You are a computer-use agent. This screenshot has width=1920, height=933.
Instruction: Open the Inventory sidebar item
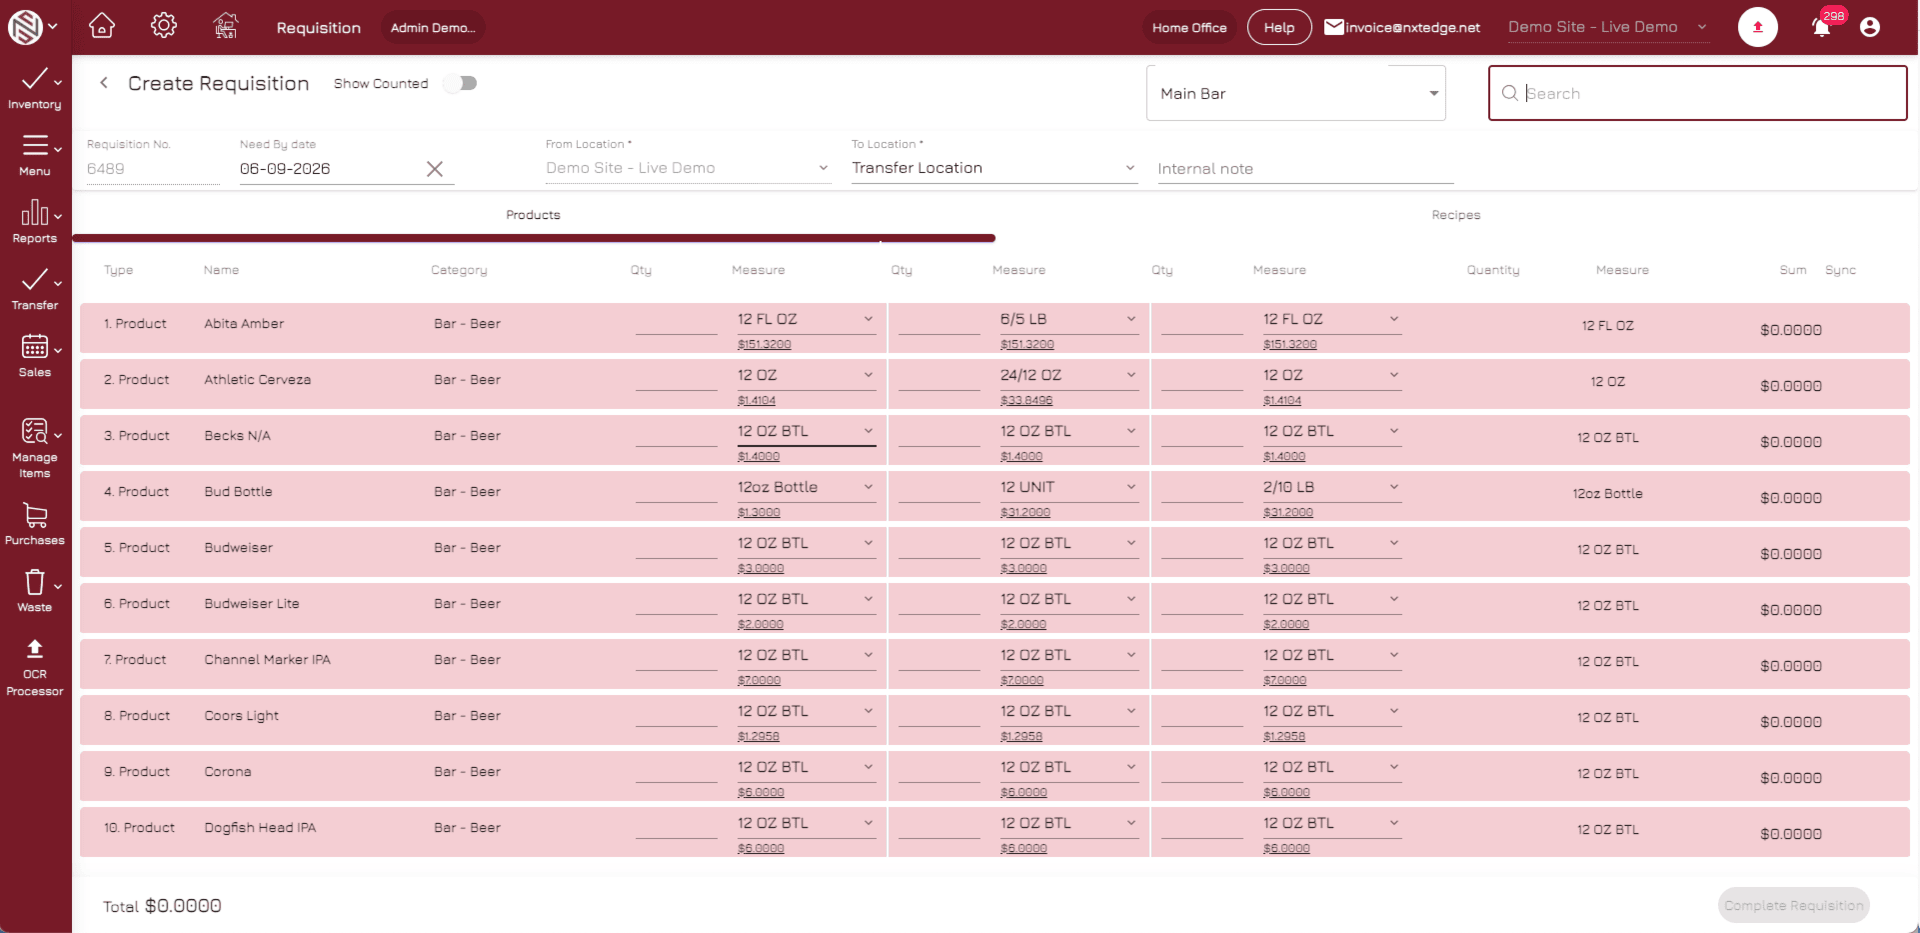pyautogui.click(x=35, y=88)
